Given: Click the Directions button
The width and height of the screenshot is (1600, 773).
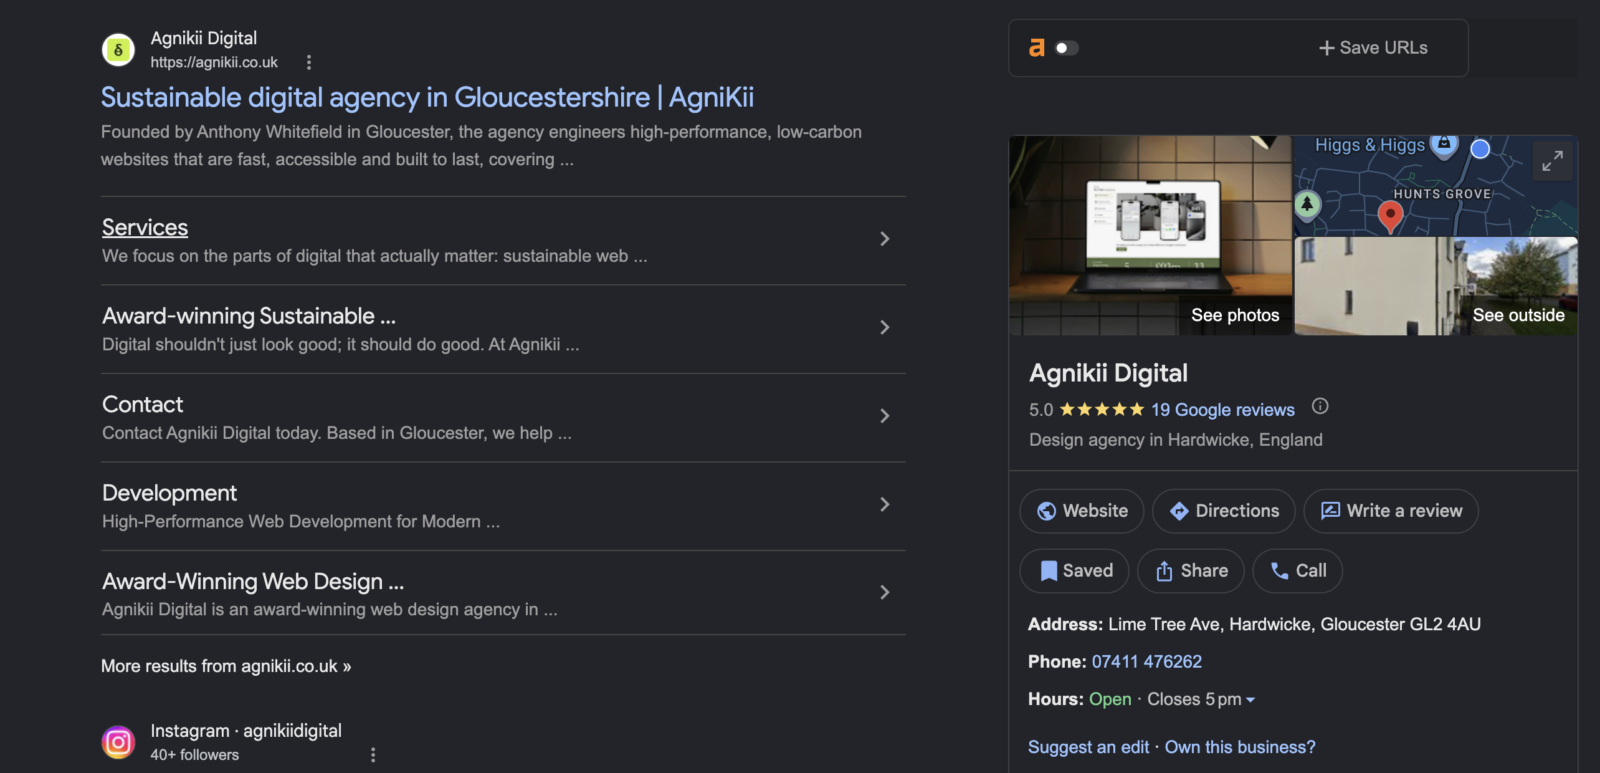Looking at the screenshot, I should click(x=1224, y=511).
